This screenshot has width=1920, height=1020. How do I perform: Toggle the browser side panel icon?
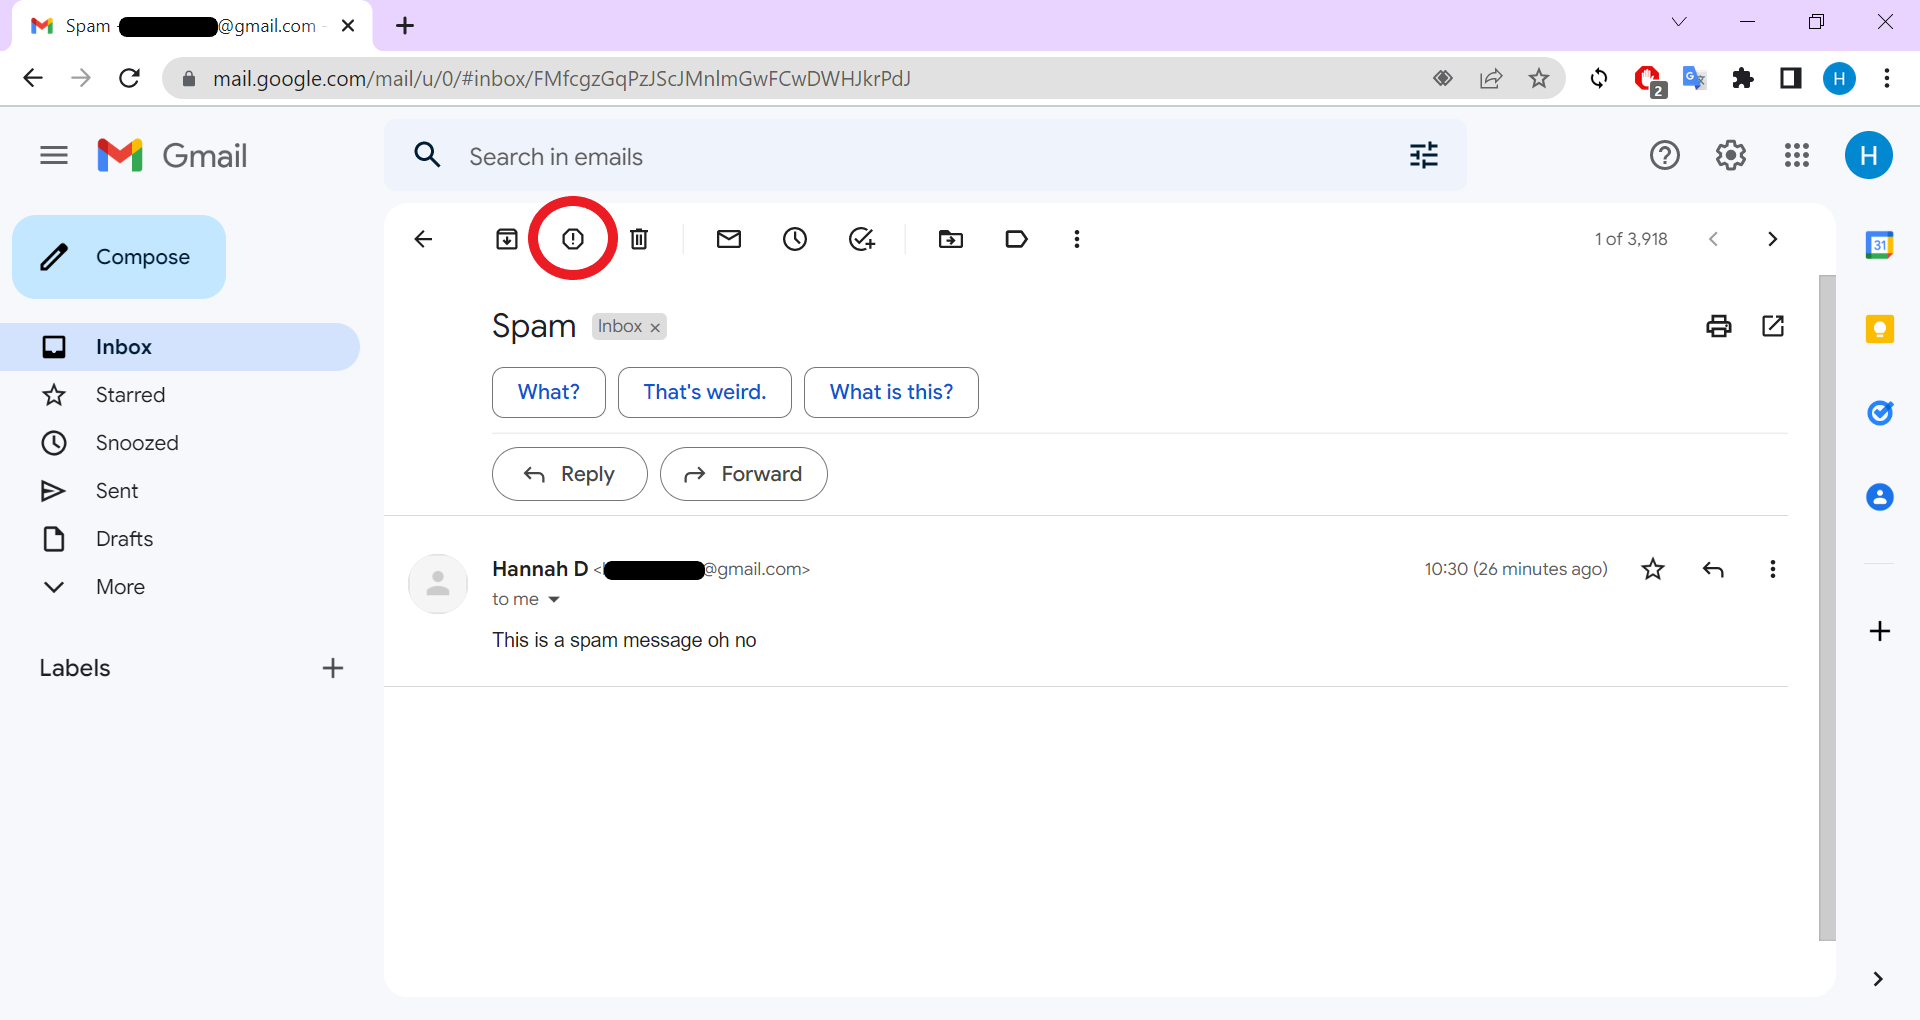1791,78
